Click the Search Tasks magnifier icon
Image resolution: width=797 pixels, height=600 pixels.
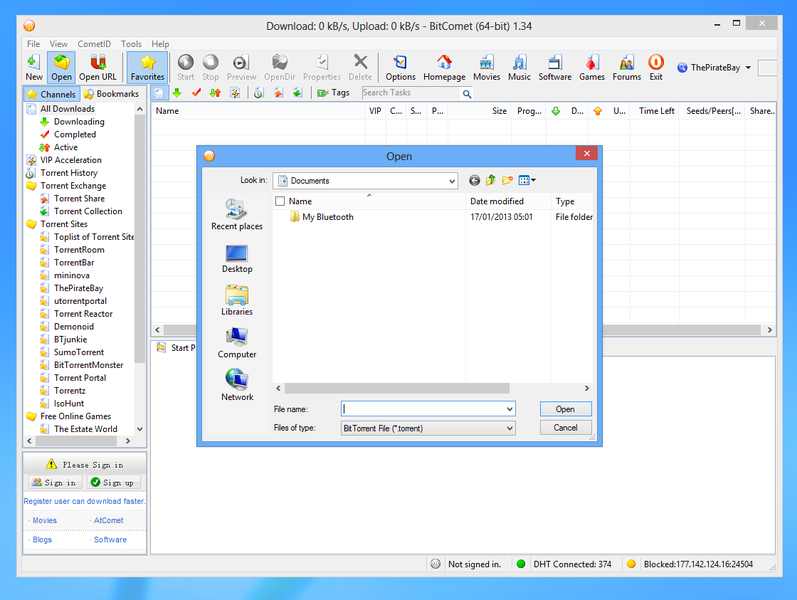pos(467,94)
